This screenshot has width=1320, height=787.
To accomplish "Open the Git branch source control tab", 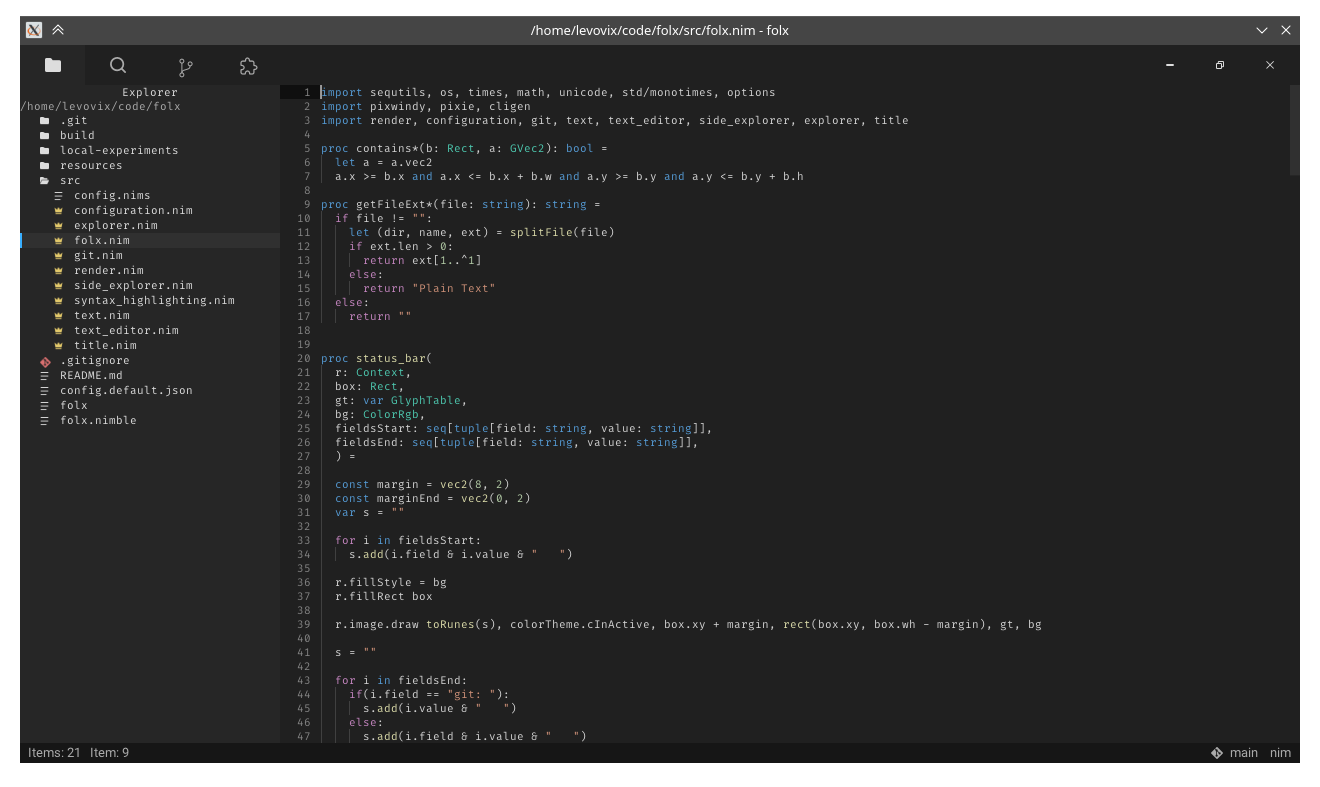I will click(x=186, y=67).
